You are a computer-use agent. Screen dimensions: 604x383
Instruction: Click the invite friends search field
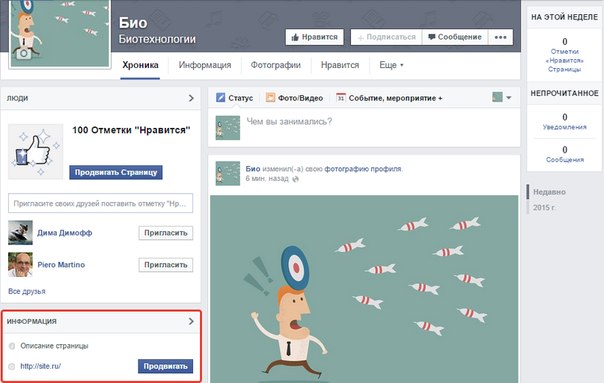pos(100,203)
